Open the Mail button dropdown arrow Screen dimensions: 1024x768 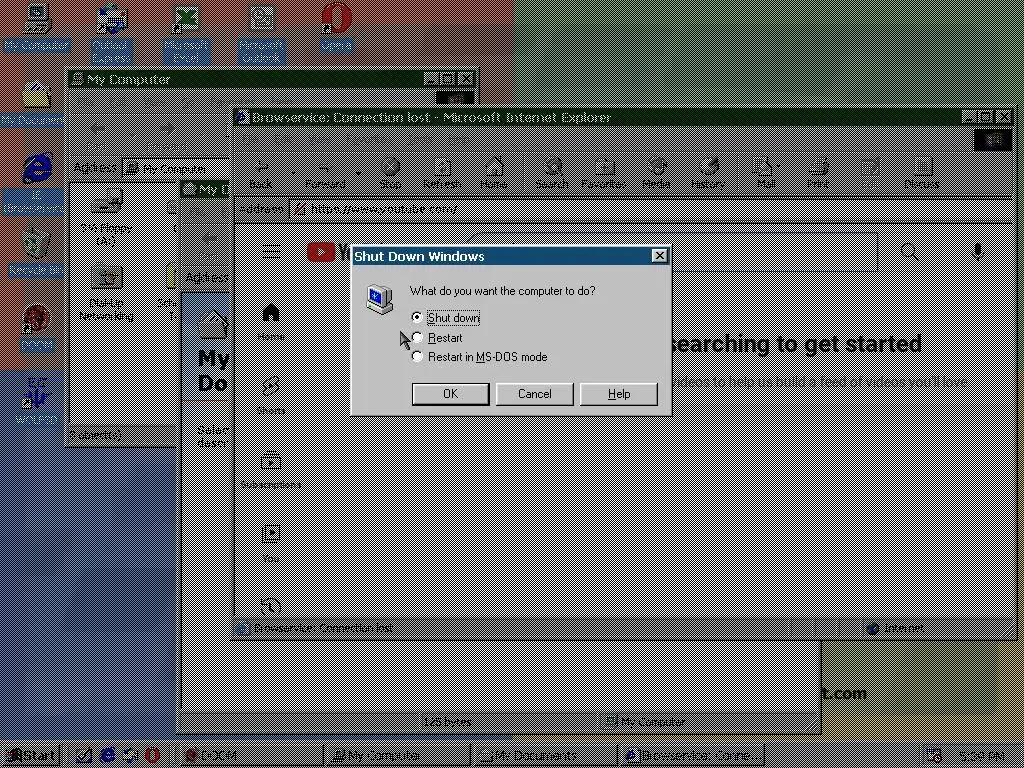(x=778, y=167)
